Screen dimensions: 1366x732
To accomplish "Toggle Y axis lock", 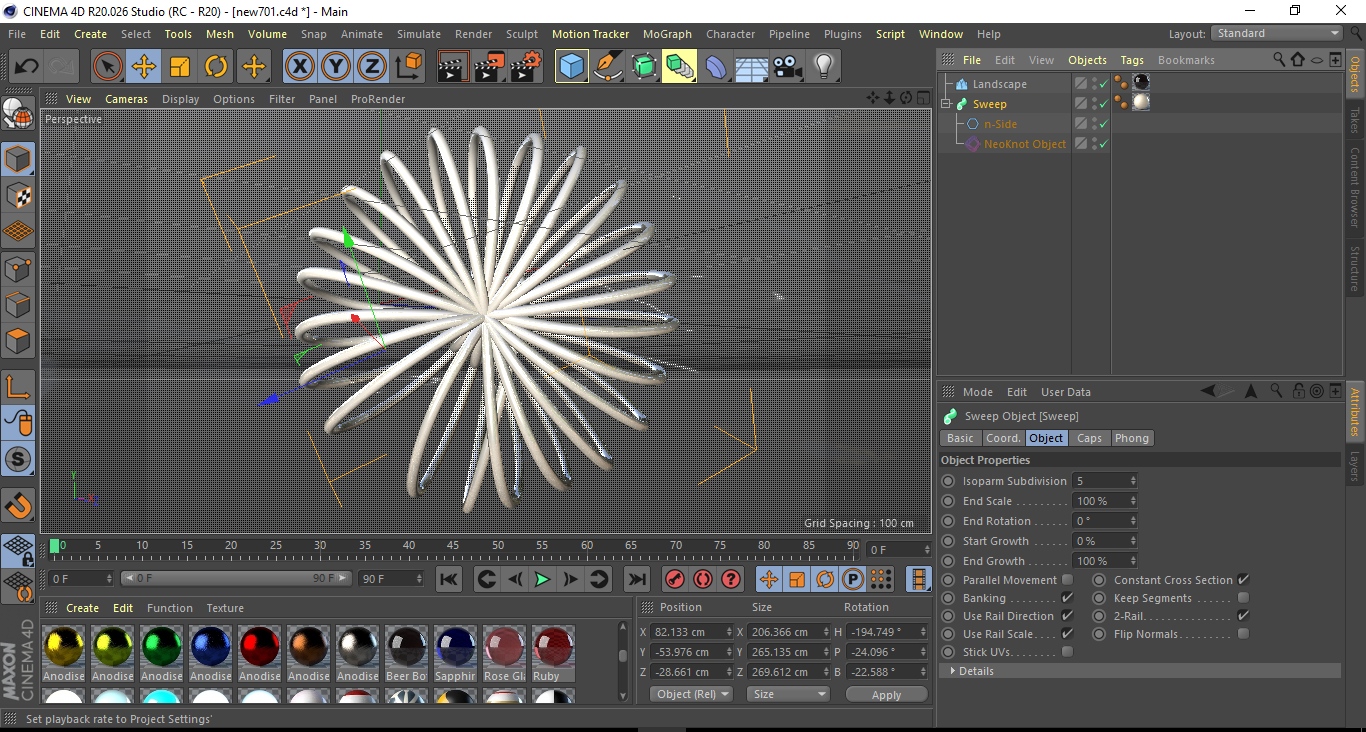I will point(336,67).
